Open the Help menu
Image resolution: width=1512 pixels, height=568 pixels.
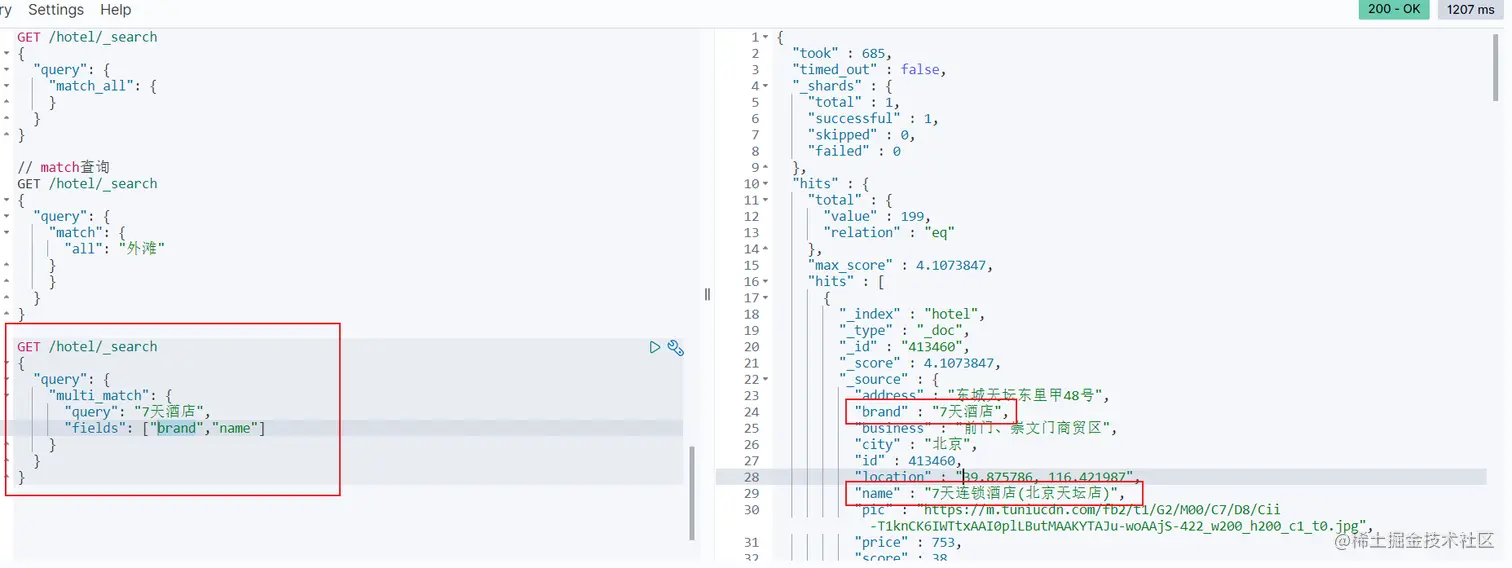tap(116, 9)
